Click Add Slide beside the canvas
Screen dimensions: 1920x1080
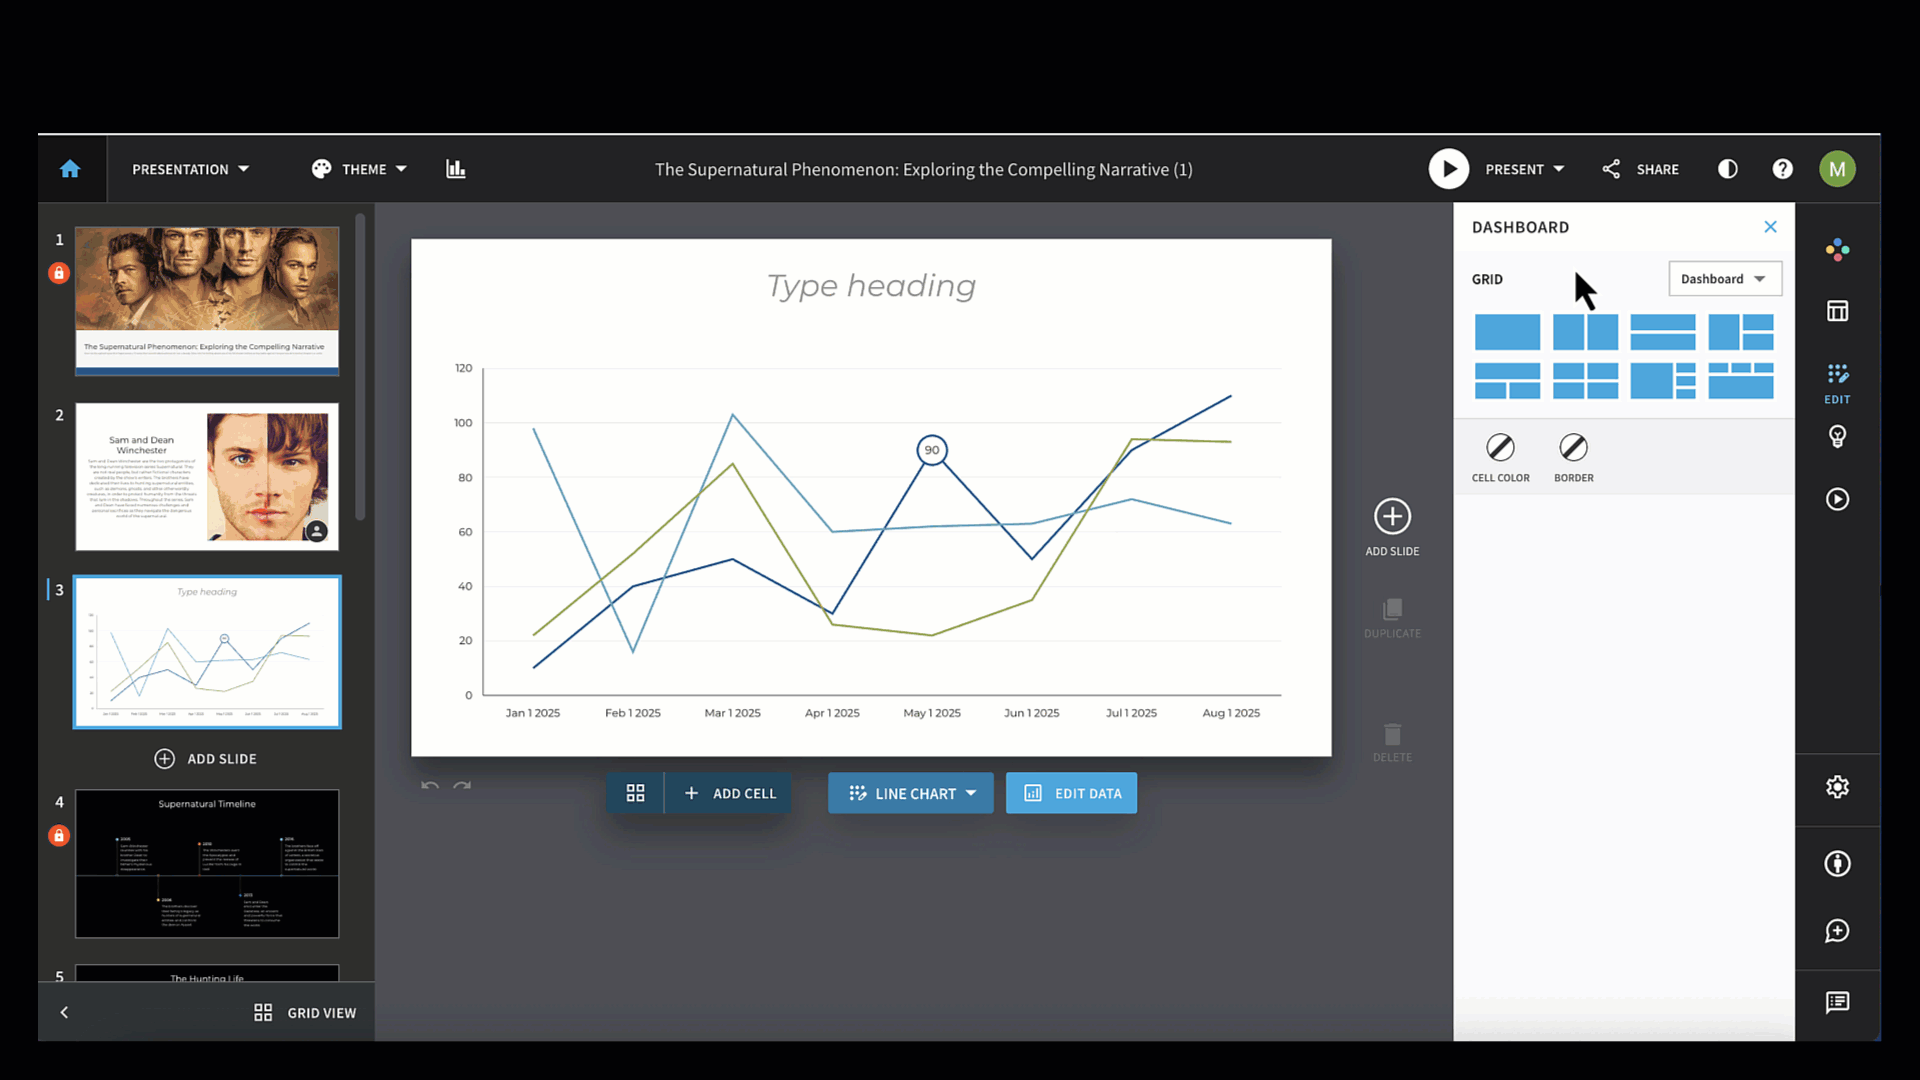[1392, 527]
